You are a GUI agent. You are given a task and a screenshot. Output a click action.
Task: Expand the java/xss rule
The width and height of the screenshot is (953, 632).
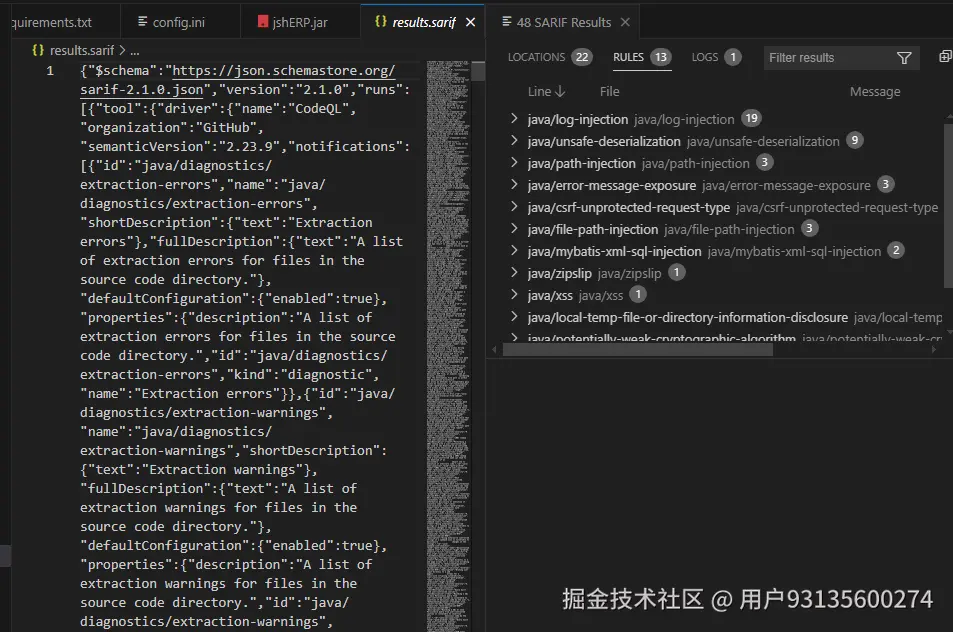(x=514, y=295)
